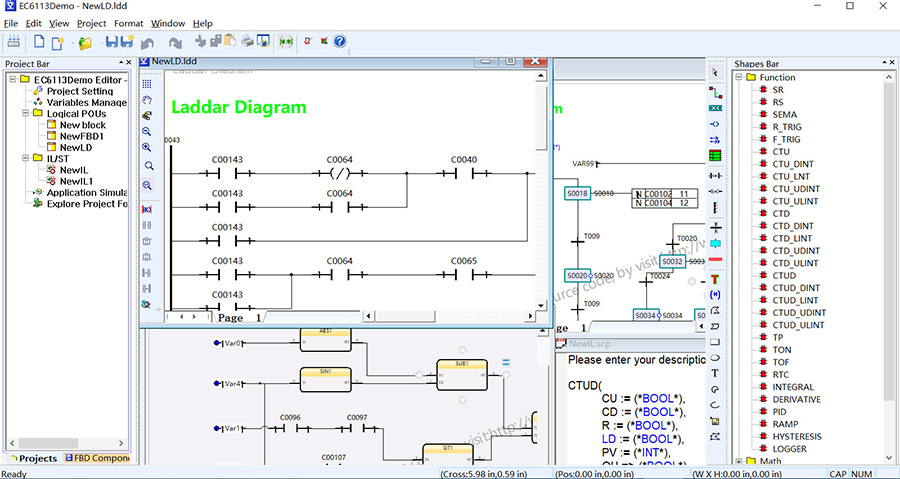
Task: Select the red line shape tool
Action: (715, 260)
